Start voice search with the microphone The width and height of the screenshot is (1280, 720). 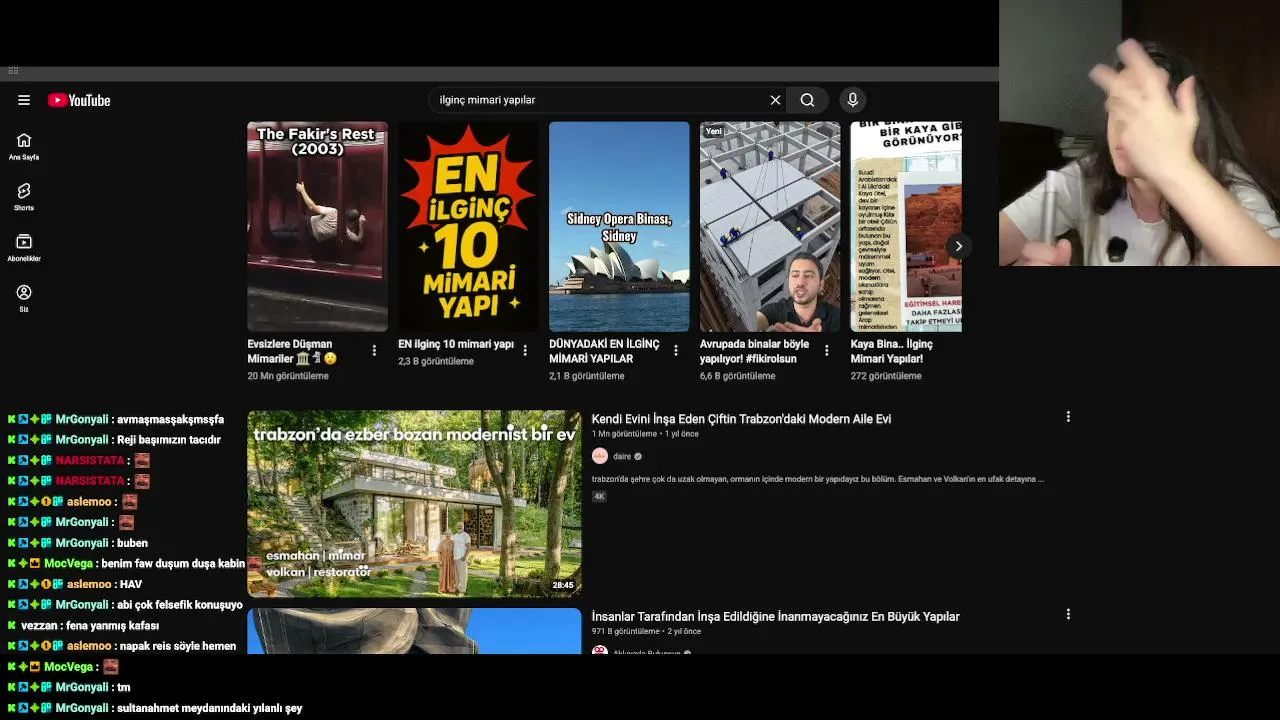tap(852, 100)
